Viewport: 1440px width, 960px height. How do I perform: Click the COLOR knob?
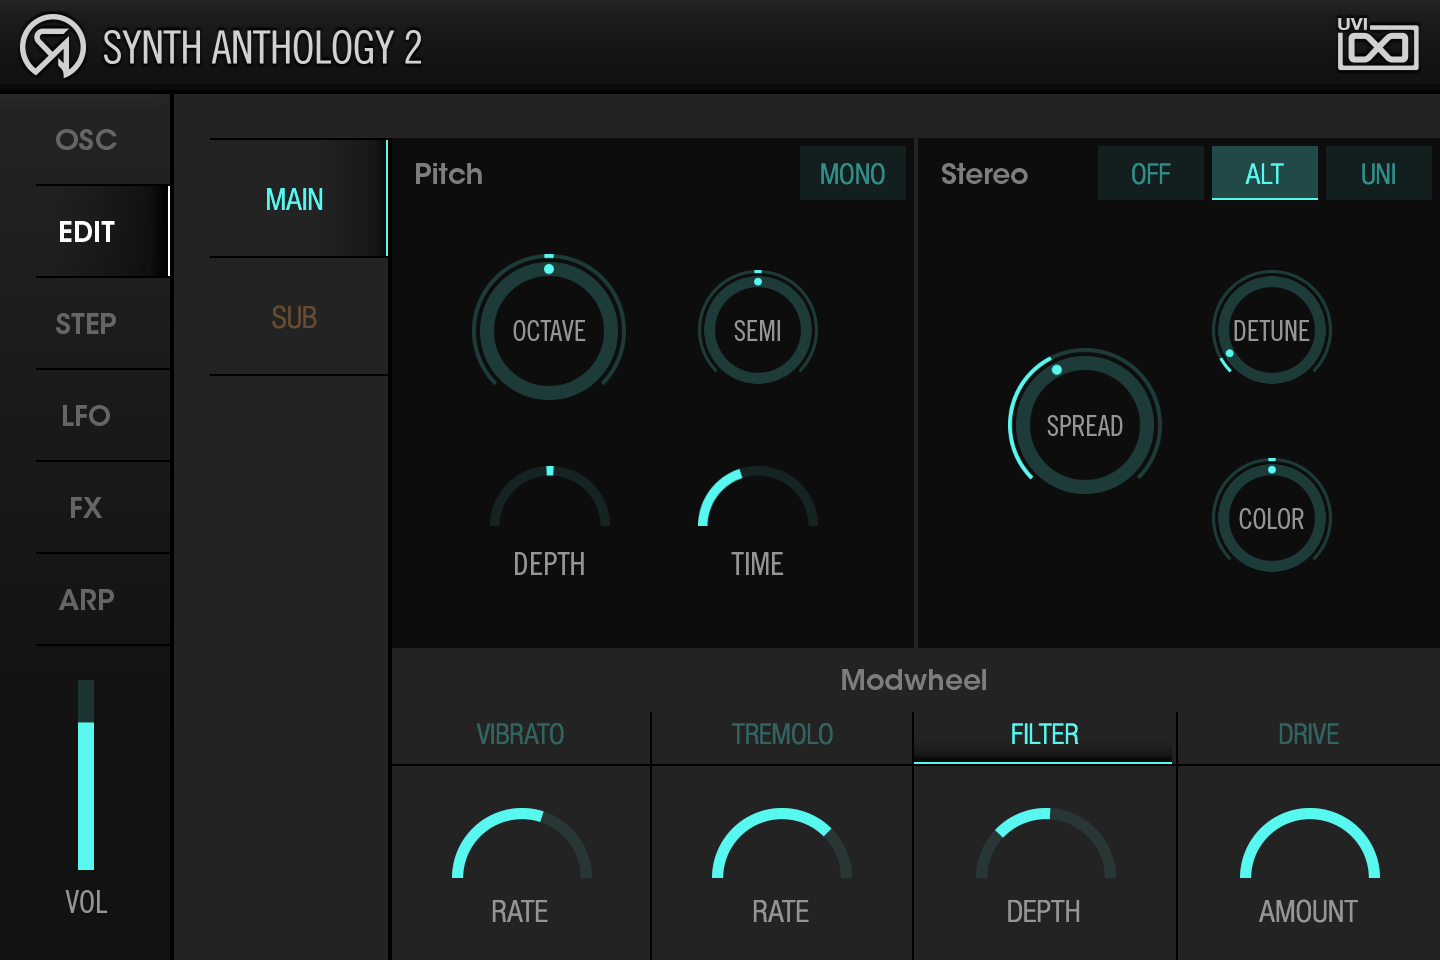point(1271,518)
